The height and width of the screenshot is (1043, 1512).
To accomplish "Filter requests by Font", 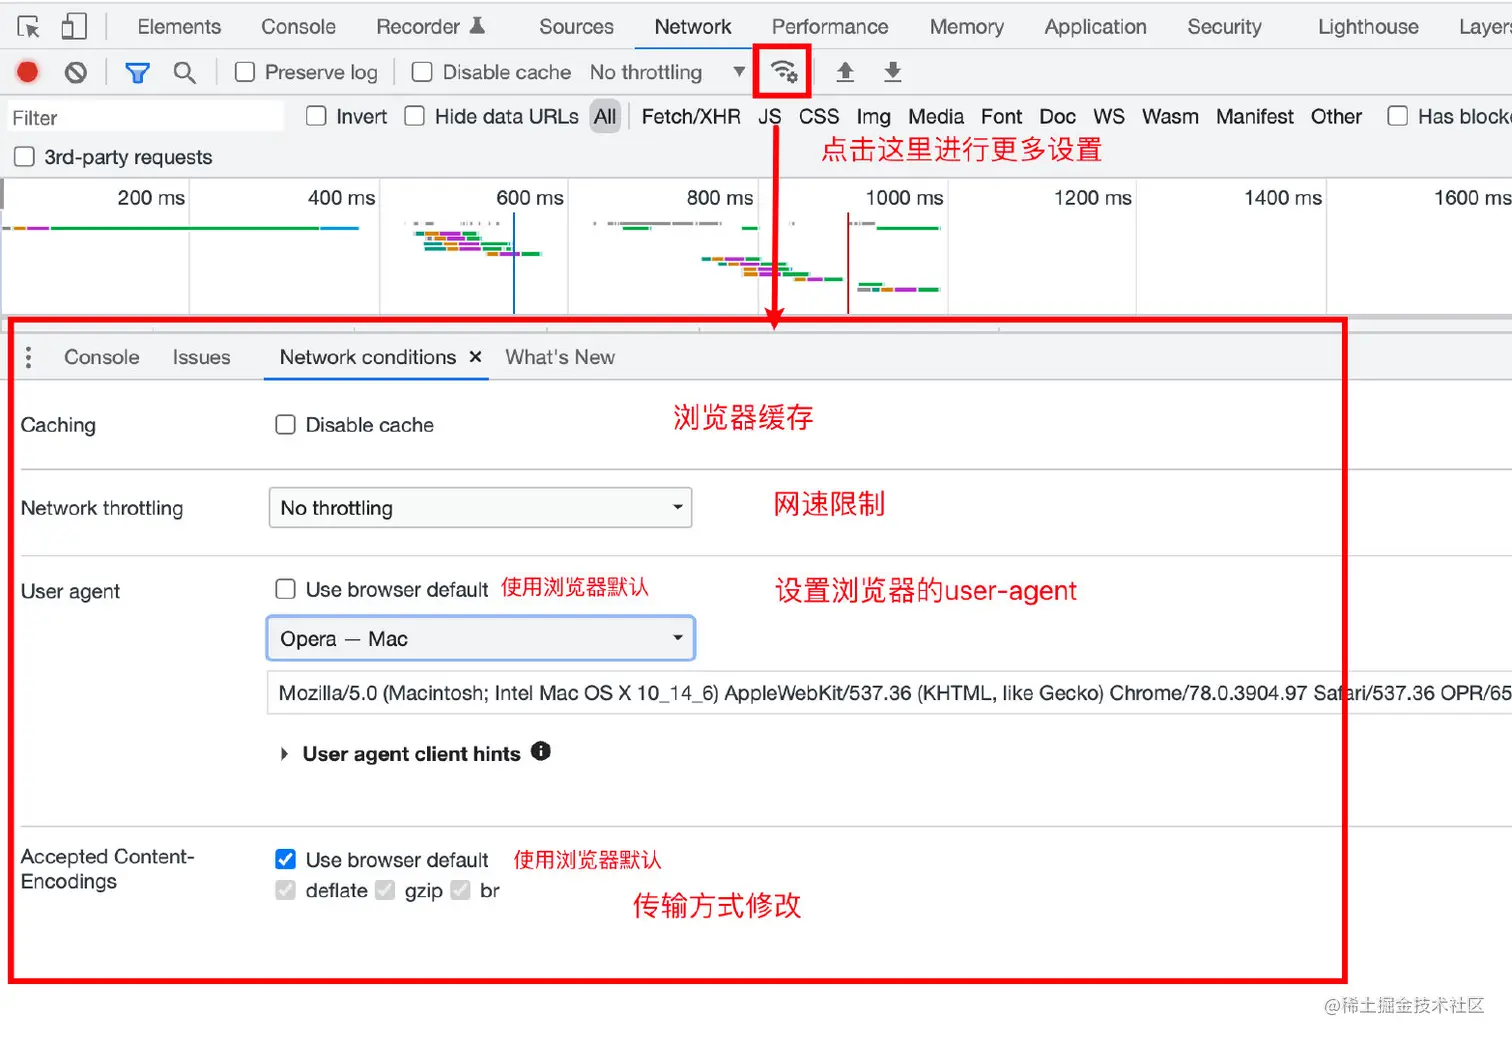I will point(1001,116).
